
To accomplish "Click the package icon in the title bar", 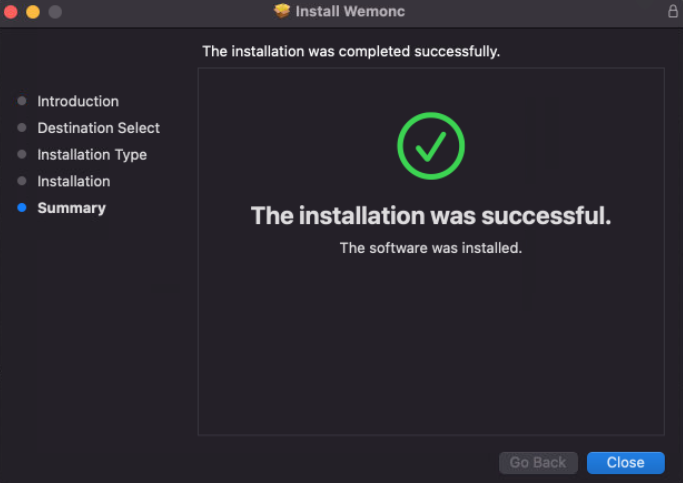I will (282, 11).
